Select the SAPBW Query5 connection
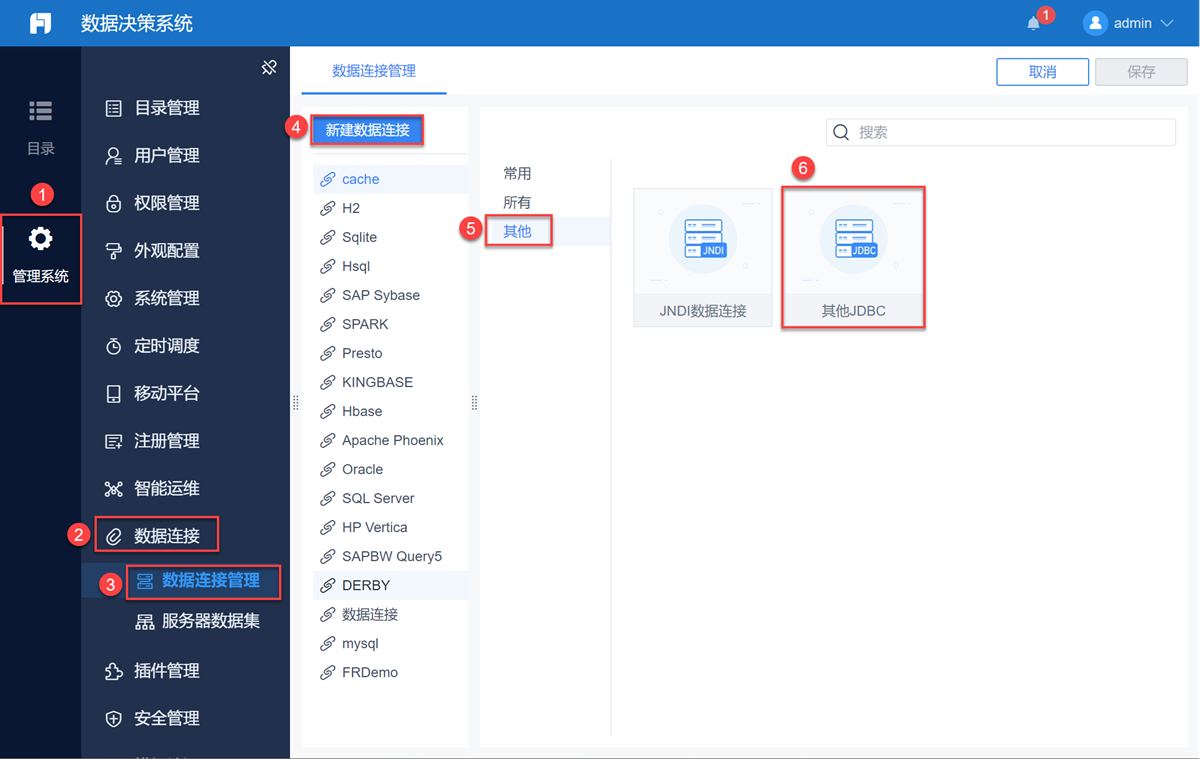The height and width of the screenshot is (759, 1200). [x=390, y=557]
